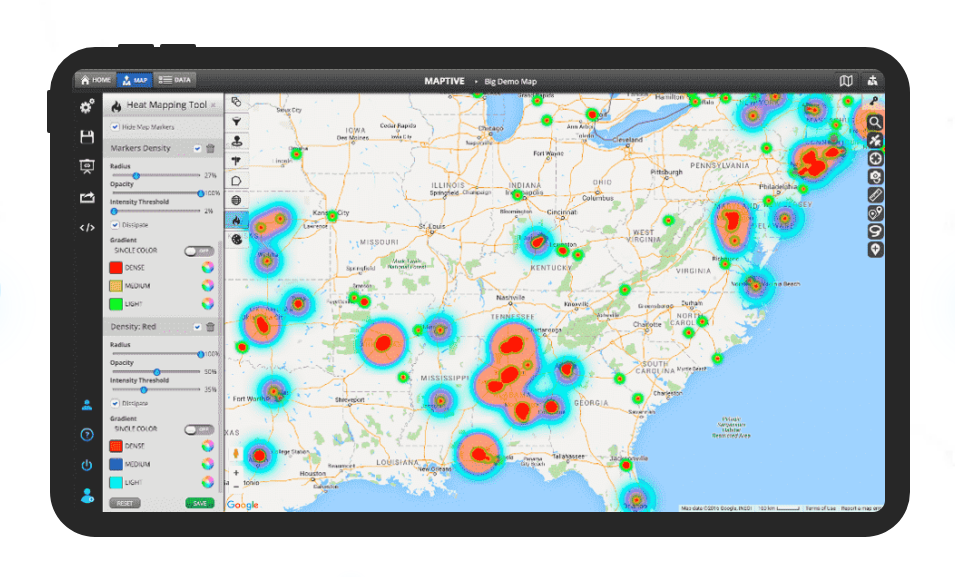Click the Big Demo Map title

click(x=510, y=81)
